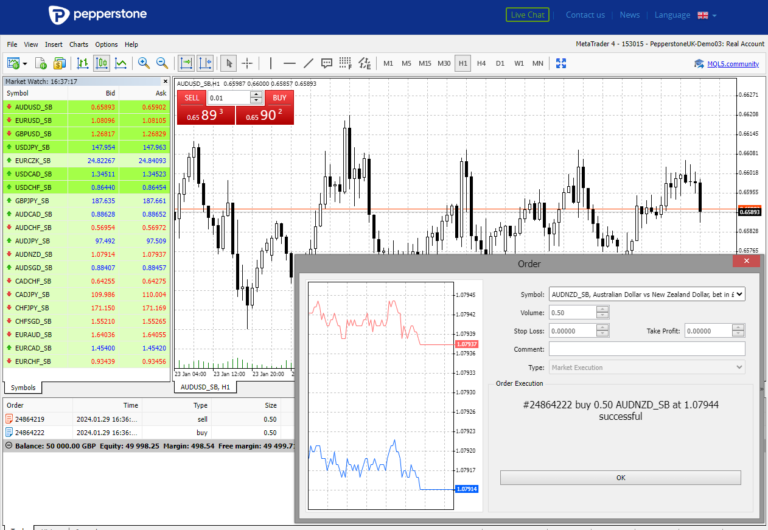Click one-click trading volume field
This screenshot has width=768, height=530.
[229, 98]
